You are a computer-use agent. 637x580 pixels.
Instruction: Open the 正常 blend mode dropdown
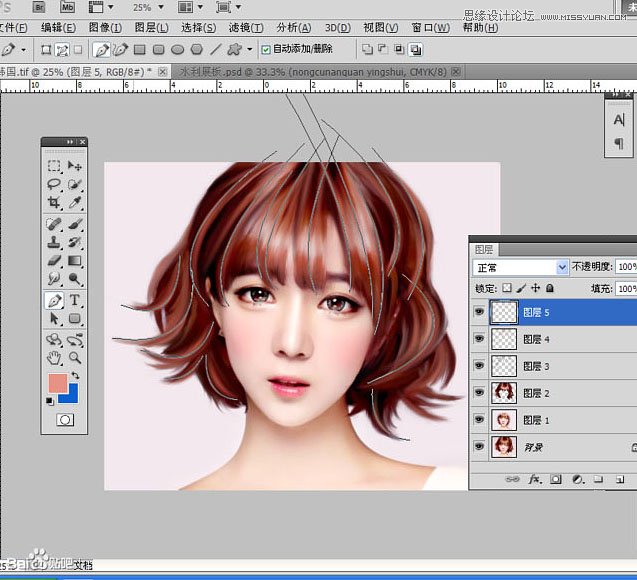pyautogui.click(x=562, y=267)
